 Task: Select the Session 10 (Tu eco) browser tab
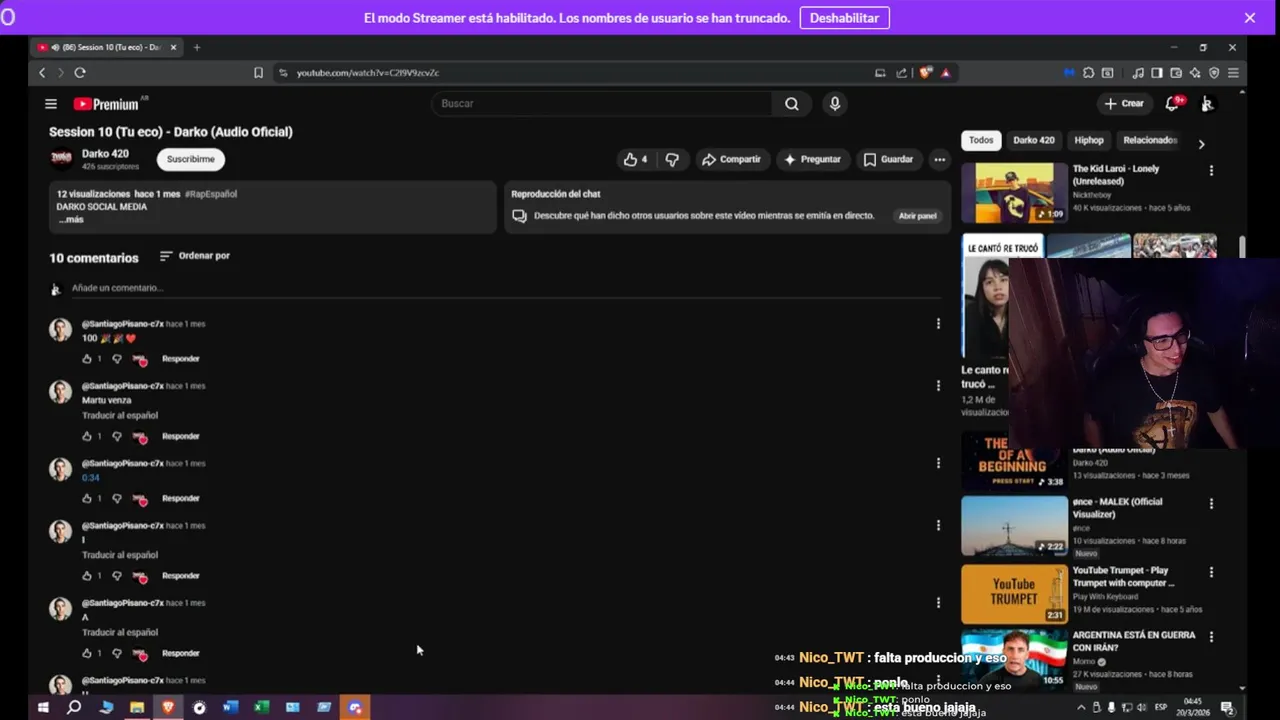point(107,47)
